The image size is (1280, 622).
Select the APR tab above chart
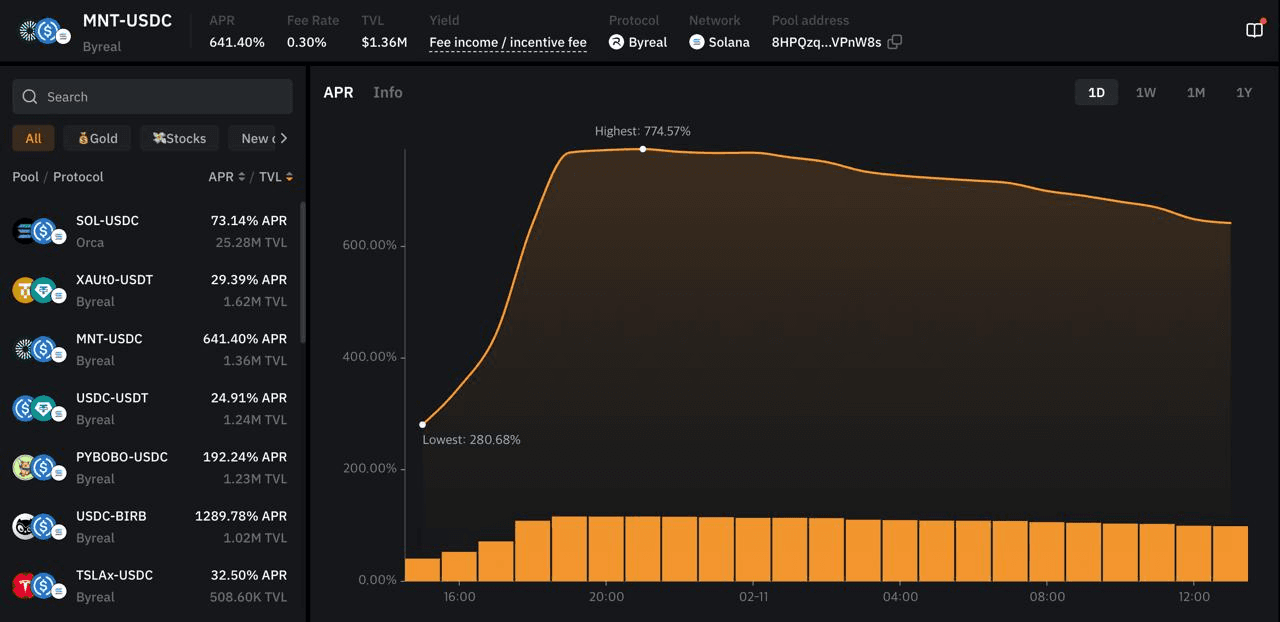(338, 92)
